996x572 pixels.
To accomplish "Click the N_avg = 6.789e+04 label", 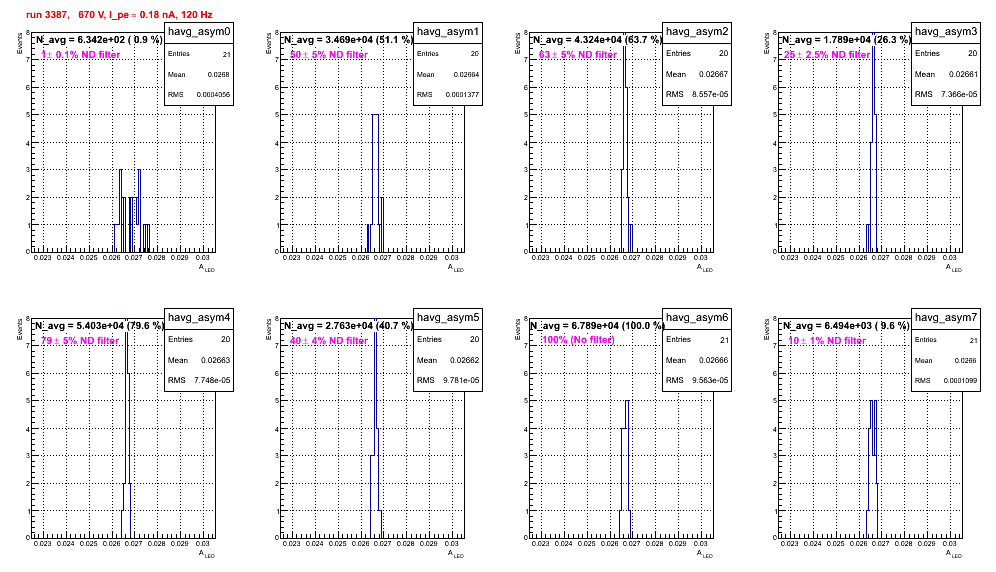I will [x=597, y=325].
